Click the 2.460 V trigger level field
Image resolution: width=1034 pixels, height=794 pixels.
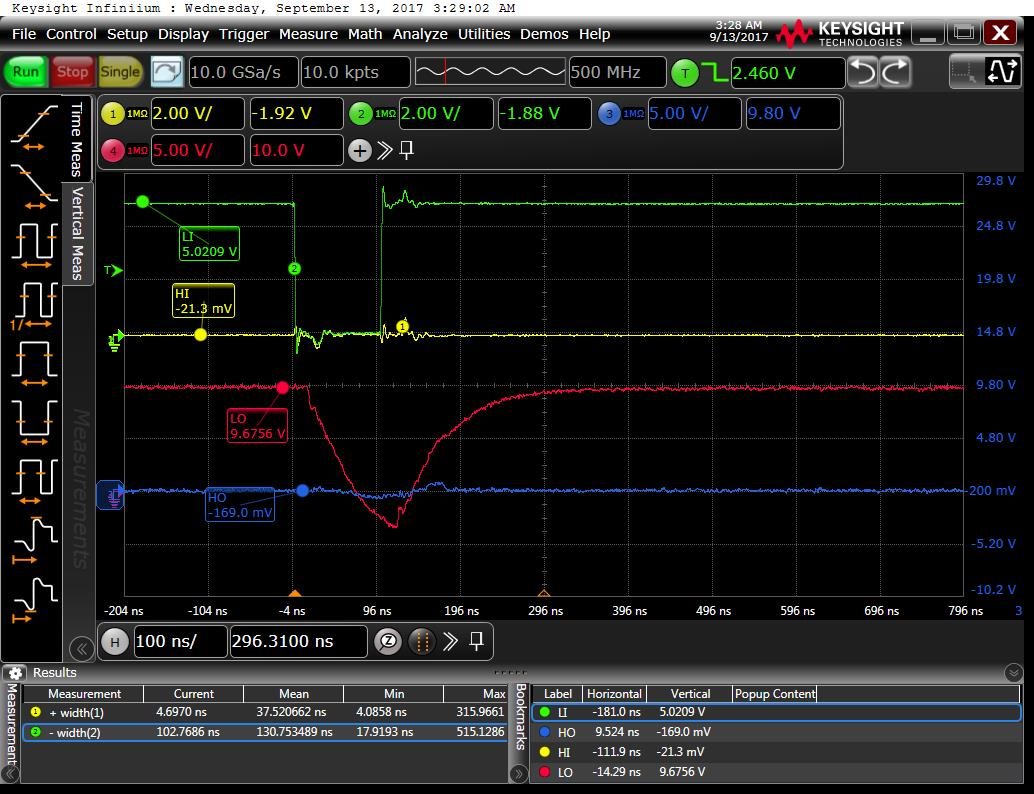click(787, 73)
